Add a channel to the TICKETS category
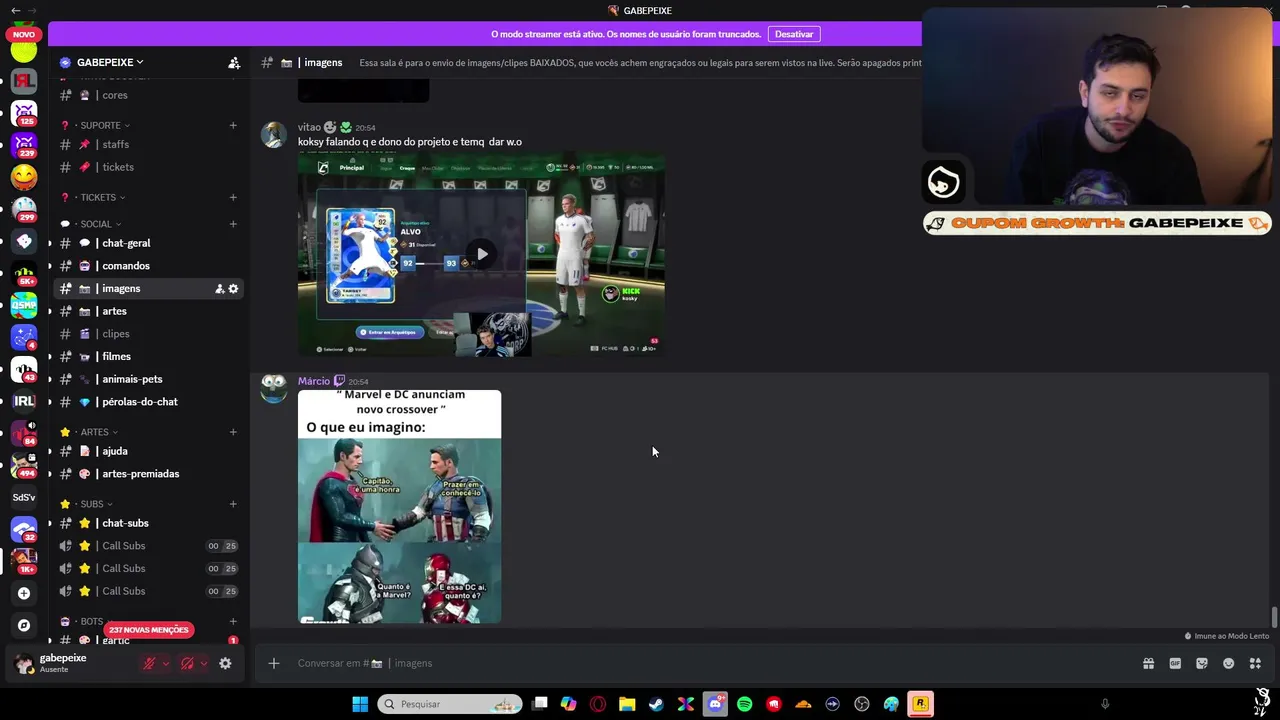This screenshot has width=1280, height=720. [233, 197]
